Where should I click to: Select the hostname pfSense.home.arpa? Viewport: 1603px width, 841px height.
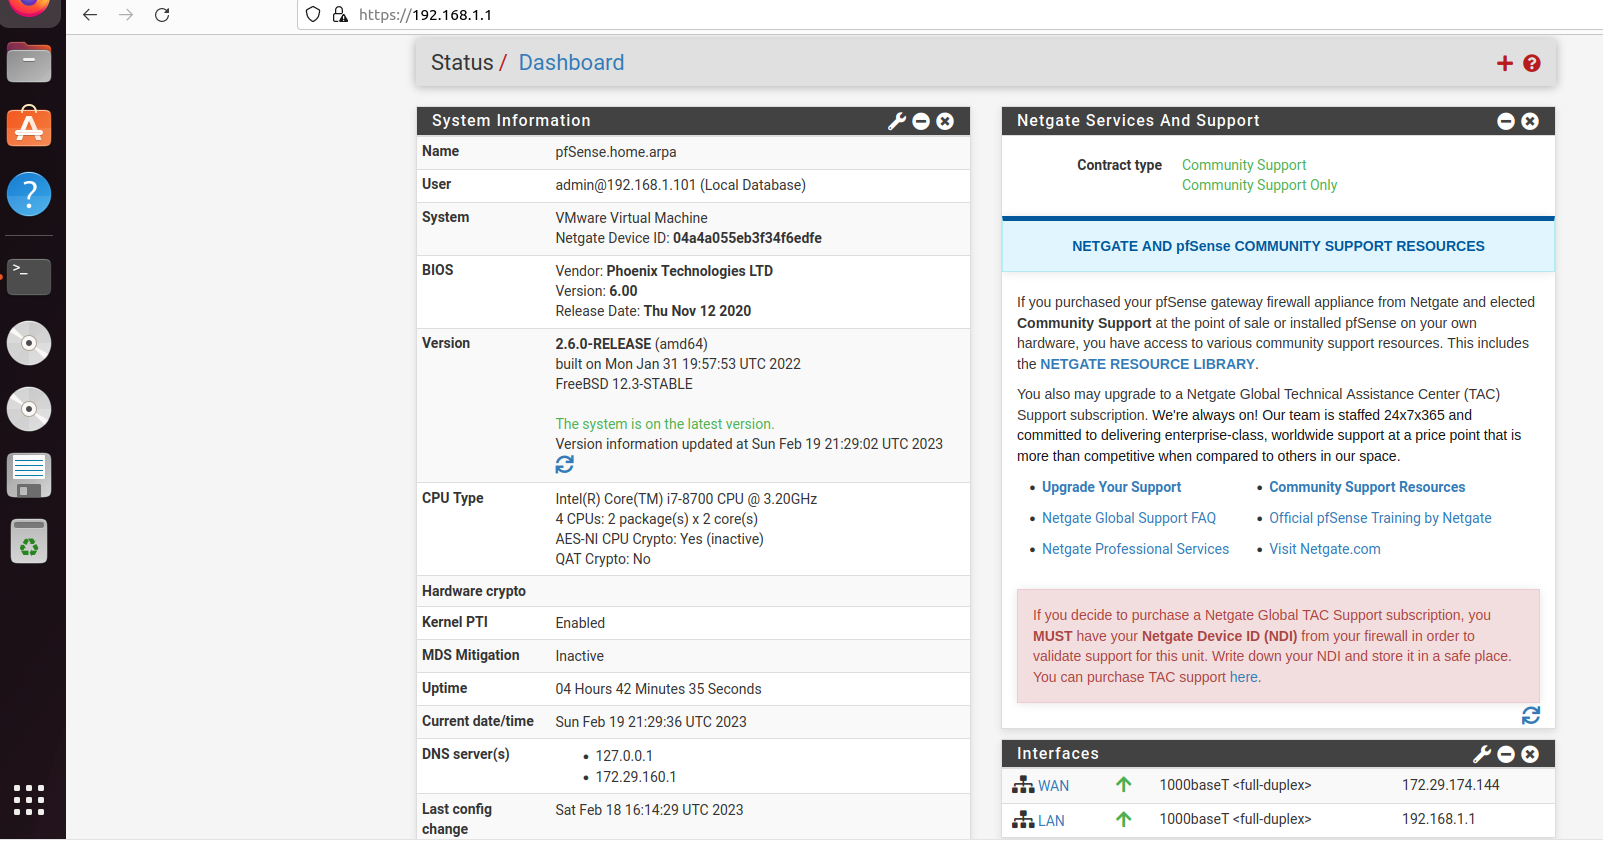[616, 152]
